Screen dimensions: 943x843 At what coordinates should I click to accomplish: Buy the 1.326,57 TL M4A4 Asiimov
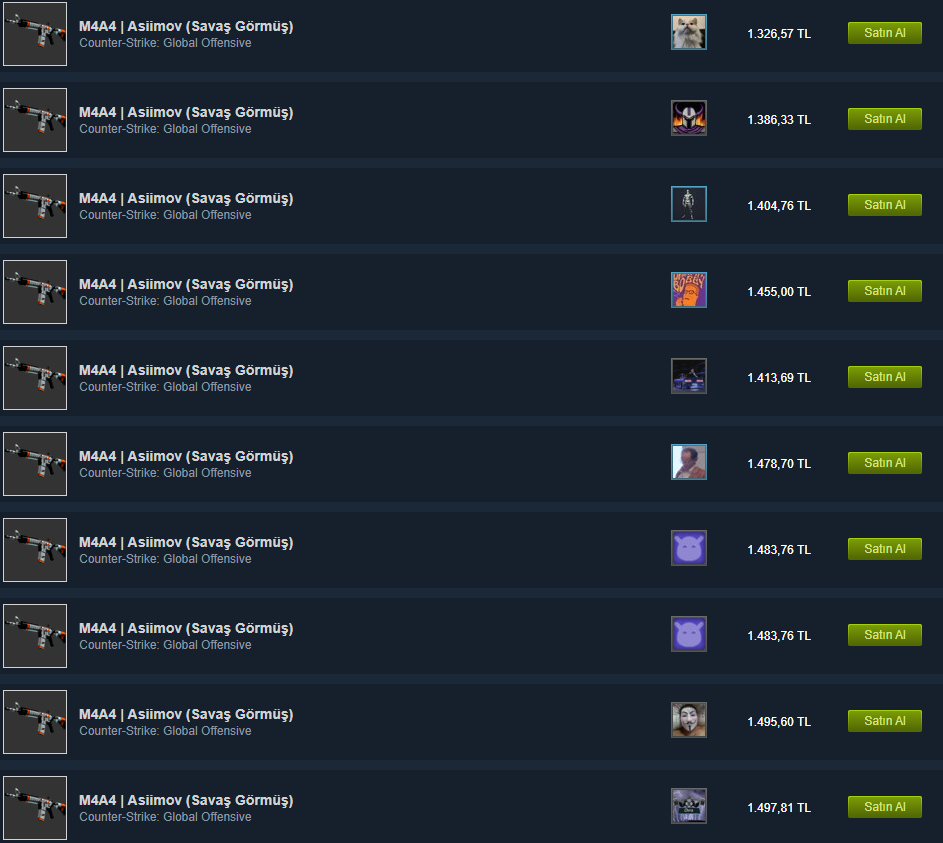click(x=885, y=33)
